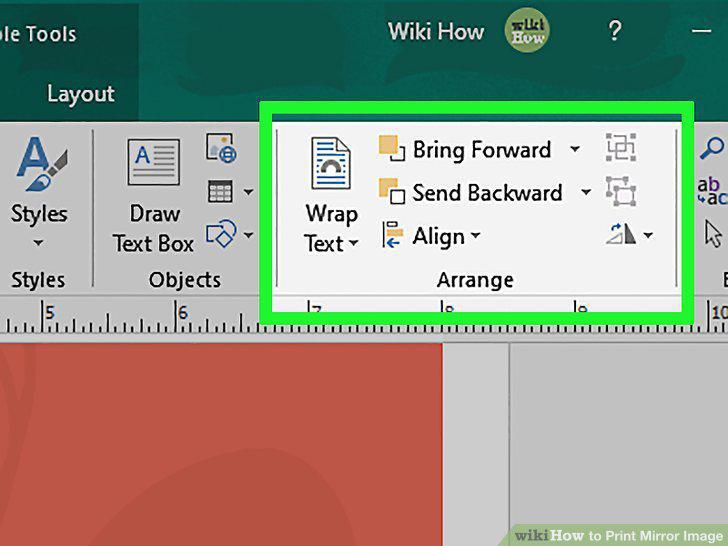Viewport: 728px width, 546px height.
Task: Select the red shape on the page
Action: [221, 445]
